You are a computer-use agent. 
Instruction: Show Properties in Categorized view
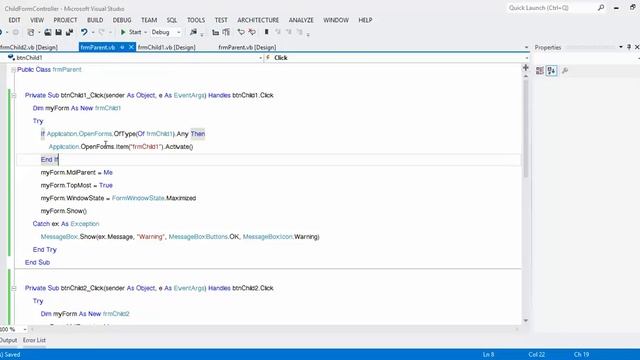(540, 71)
